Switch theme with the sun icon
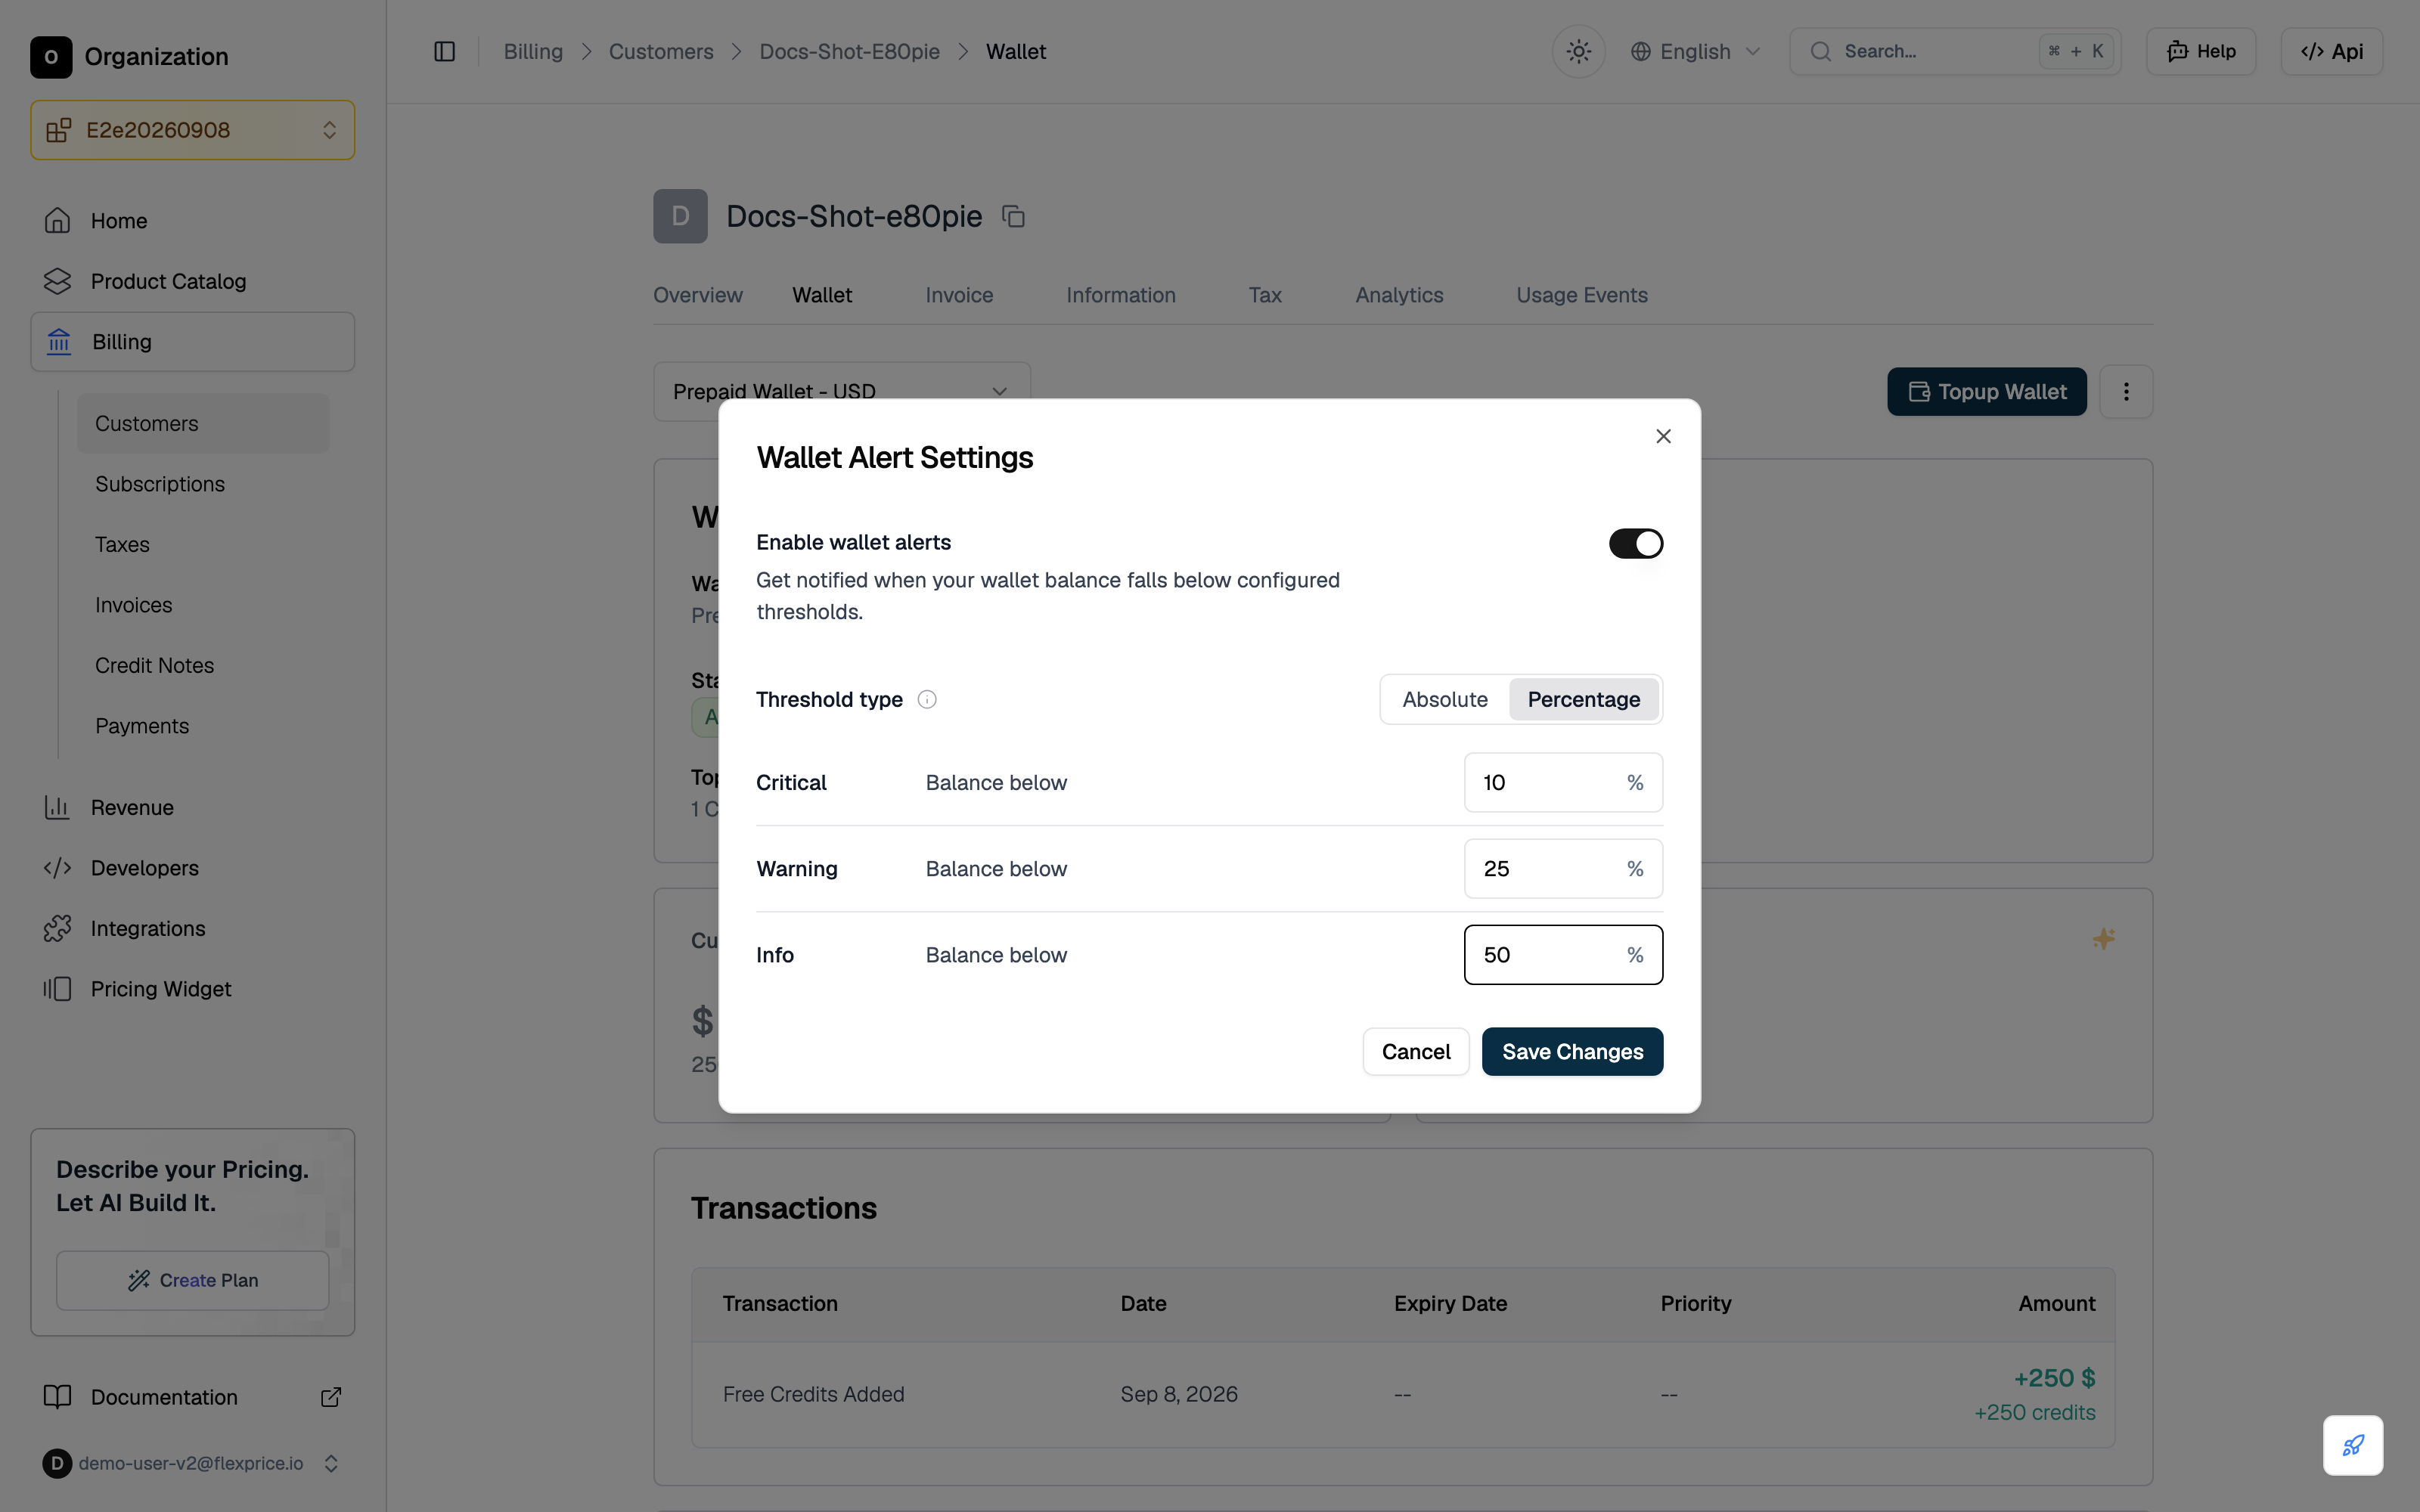 click(x=1578, y=51)
